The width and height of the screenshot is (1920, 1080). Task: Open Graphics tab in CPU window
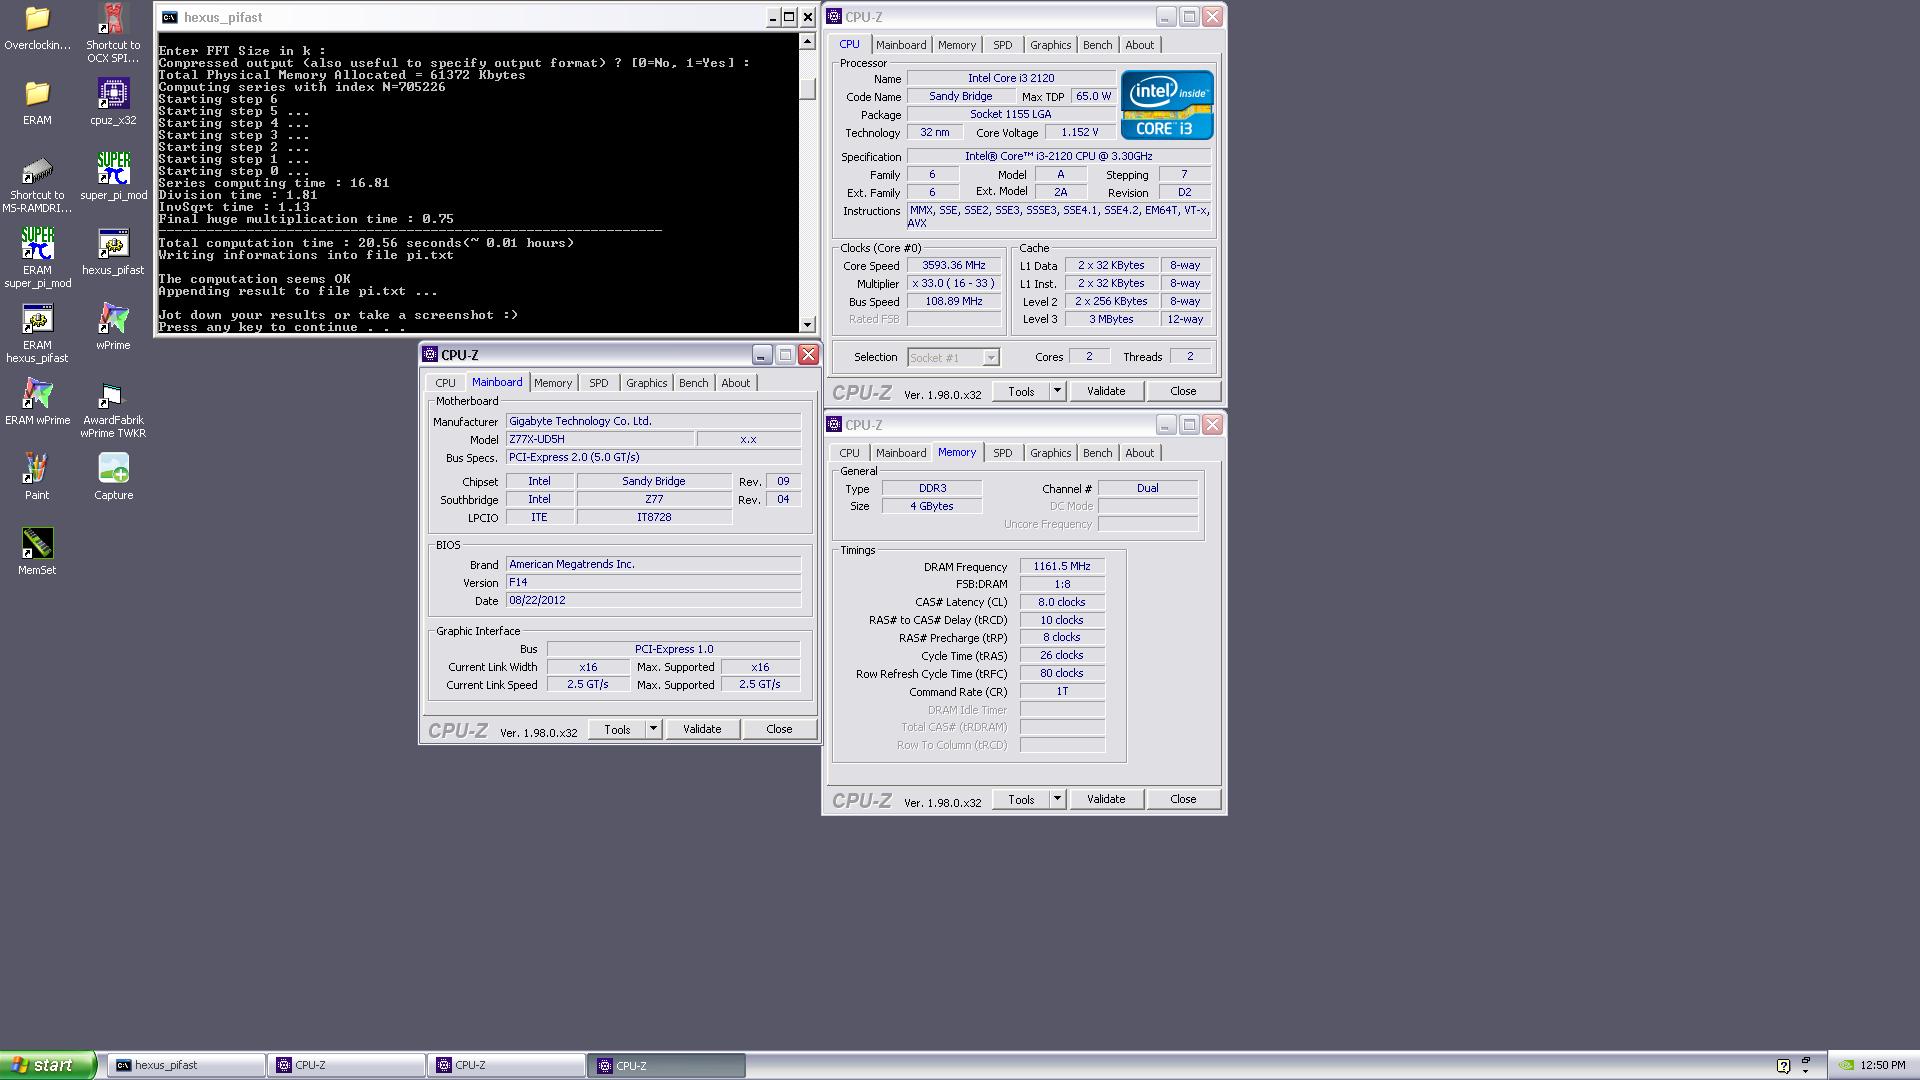pyautogui.click(x=1050, y=45)
